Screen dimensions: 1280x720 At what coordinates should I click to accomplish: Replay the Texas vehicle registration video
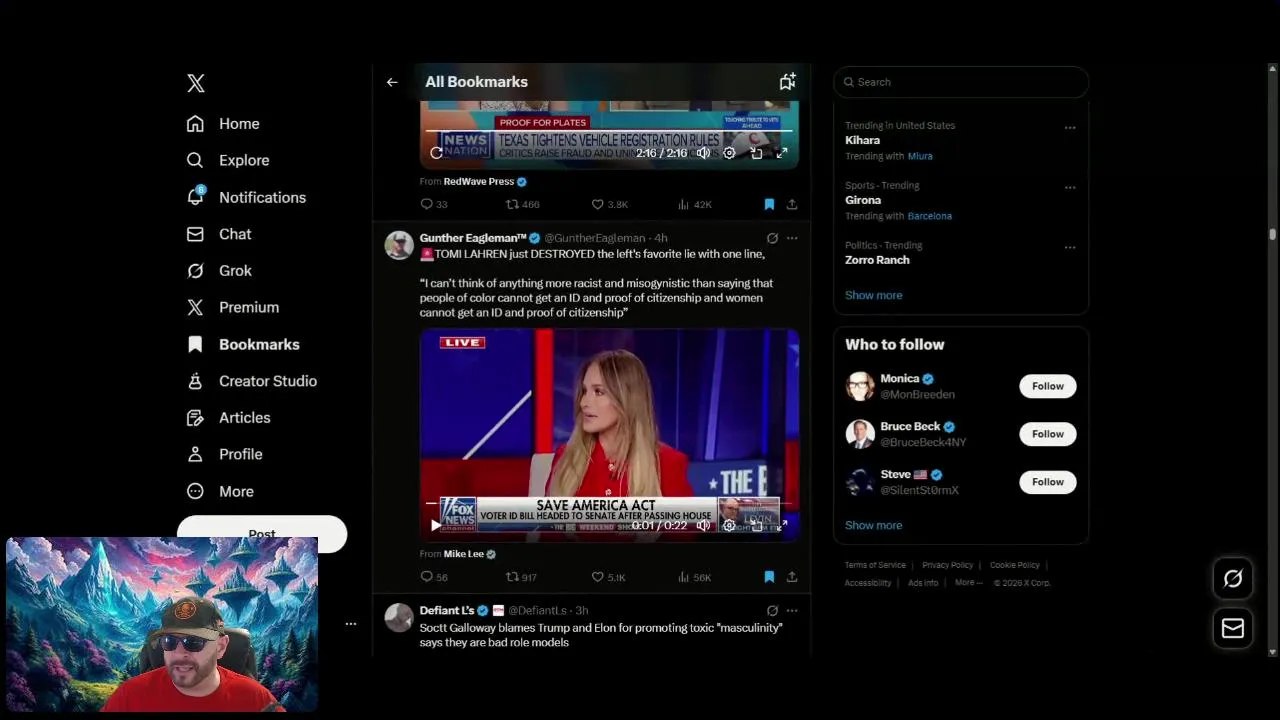coord(436,153)
